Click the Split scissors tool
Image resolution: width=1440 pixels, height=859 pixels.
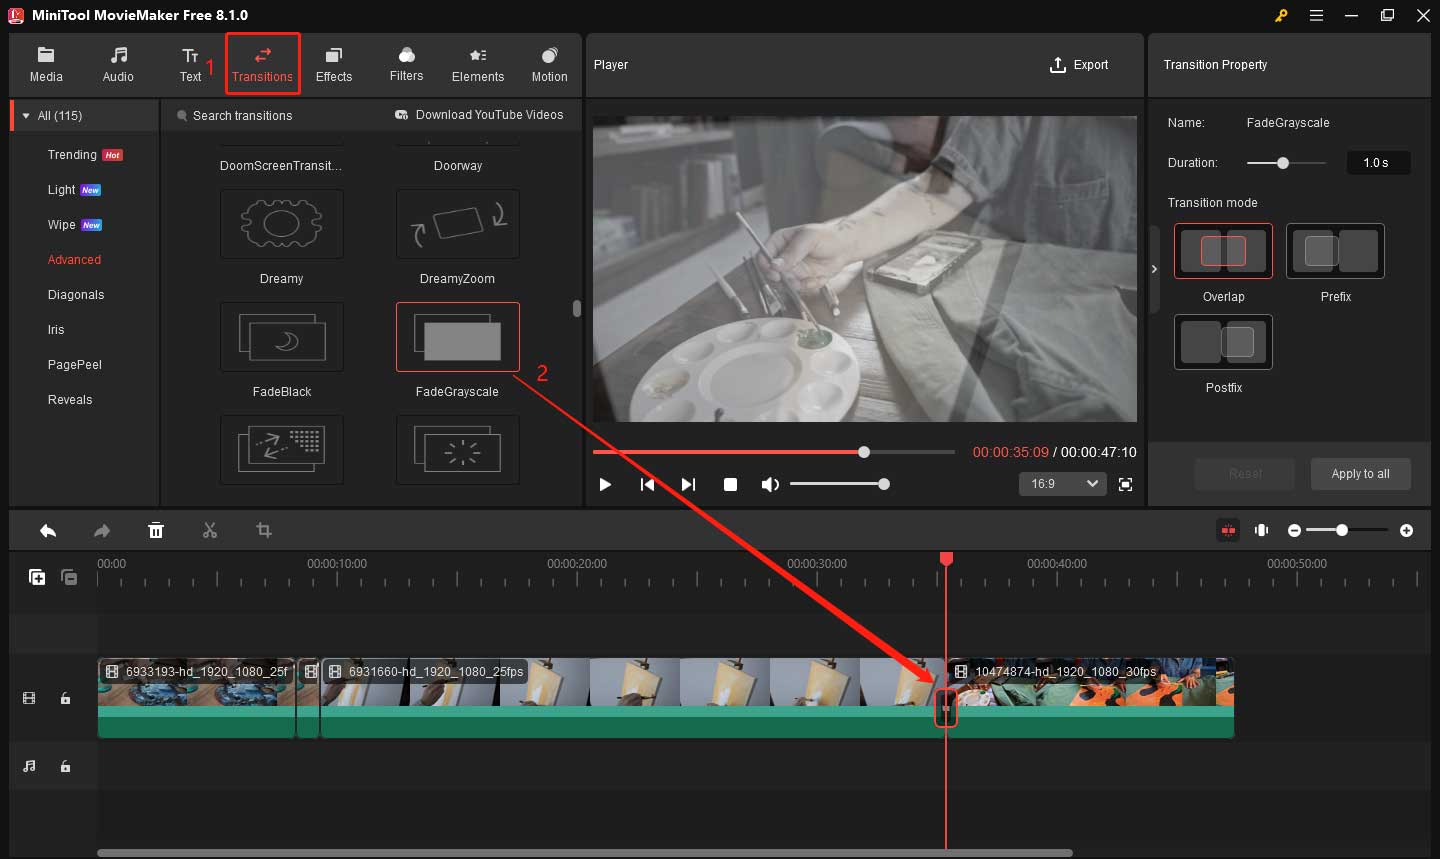pyautogui.click(x=210, y=531)
